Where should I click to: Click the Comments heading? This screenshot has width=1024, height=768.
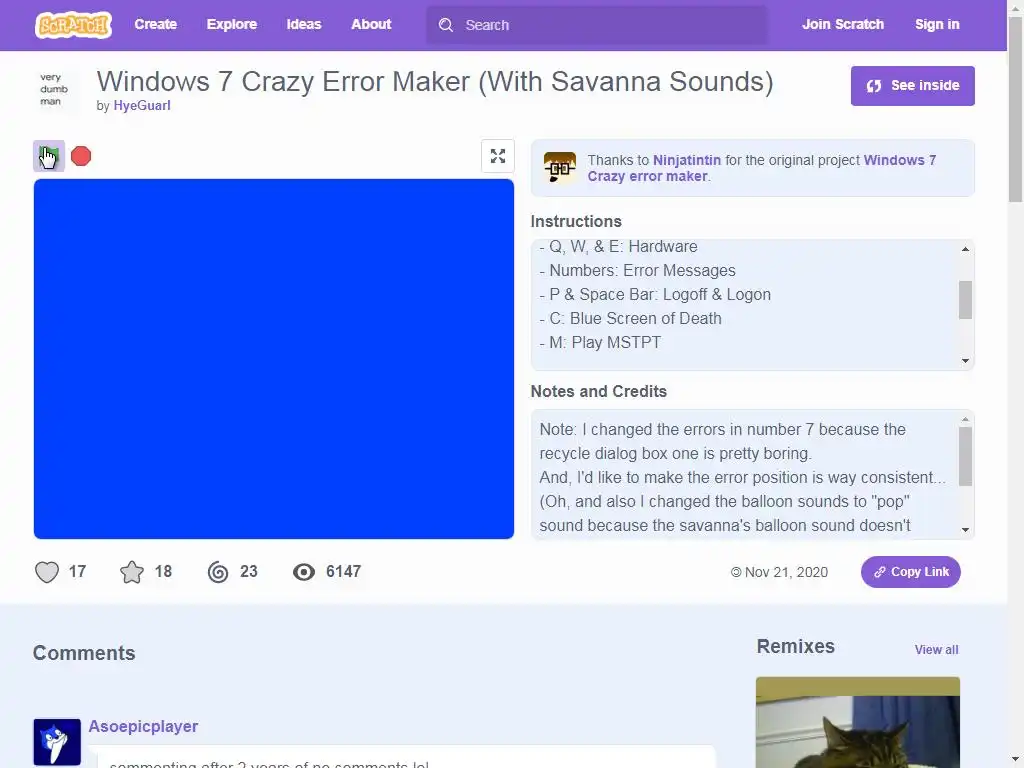click(84, 653)
